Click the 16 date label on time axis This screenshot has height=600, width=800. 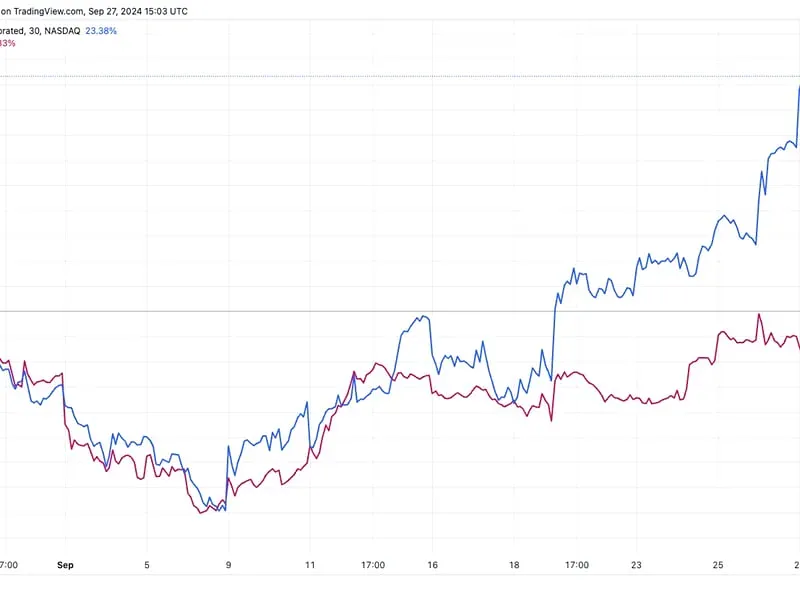coord(434,565)
